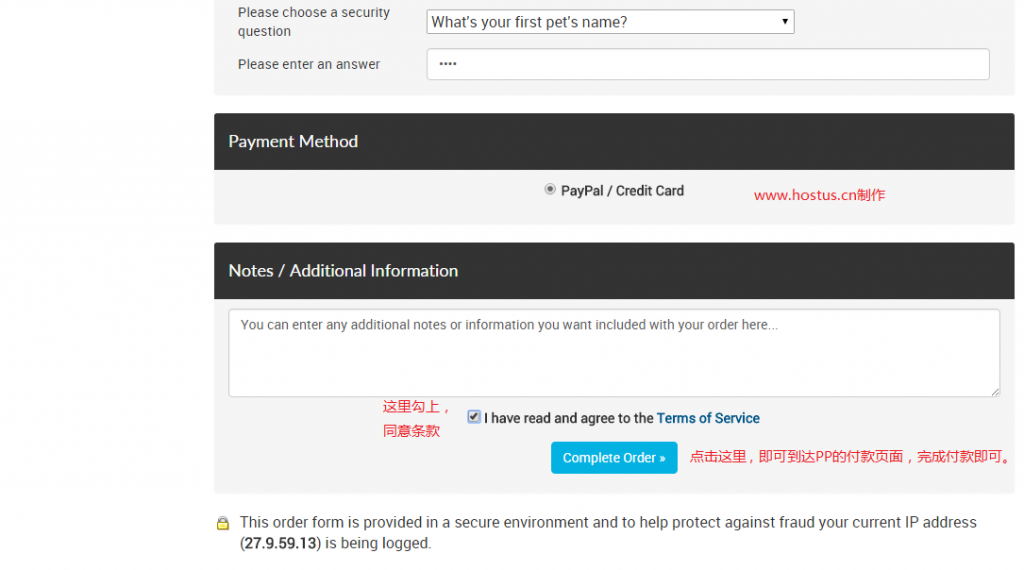Click the PayPal / Credit Card label text
The height and width of the screenshot is (570, 1024).
[x=622, y=191]
